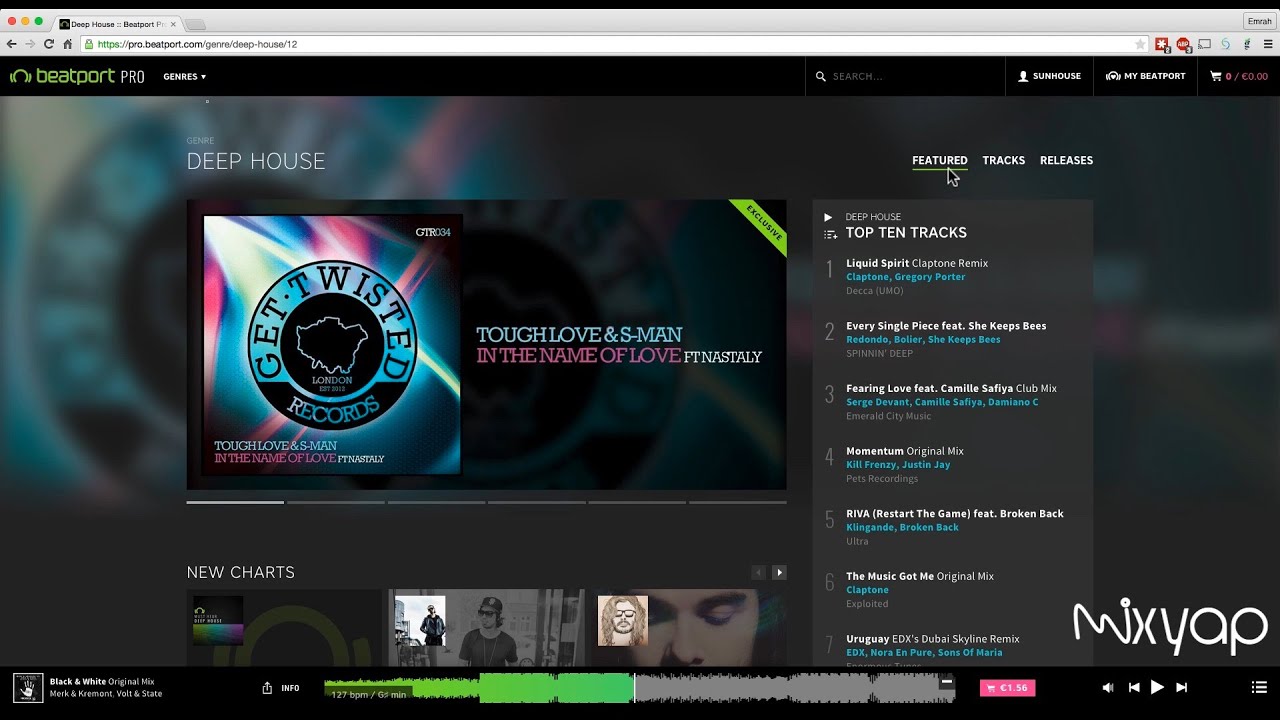Open the Ultra label
Viewport: 1280px width, 720px height.
[x=857, y=541]
